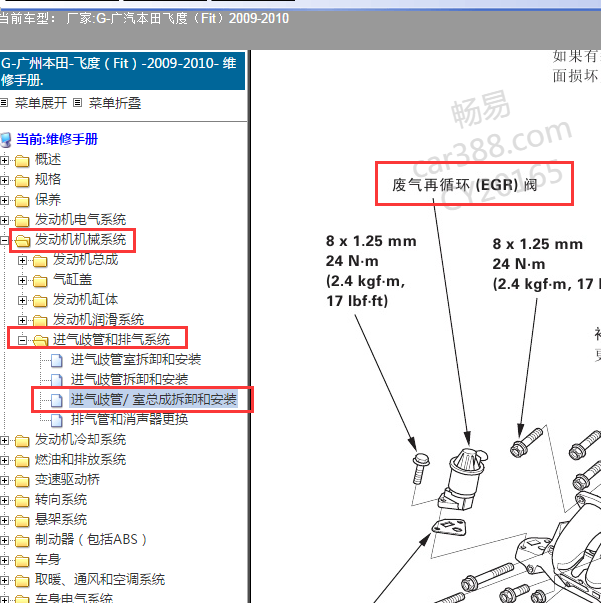The height and width of the screenshot is (603, 601).
Task: Select 当前:维修手册 root label
Action: point(57,139)
